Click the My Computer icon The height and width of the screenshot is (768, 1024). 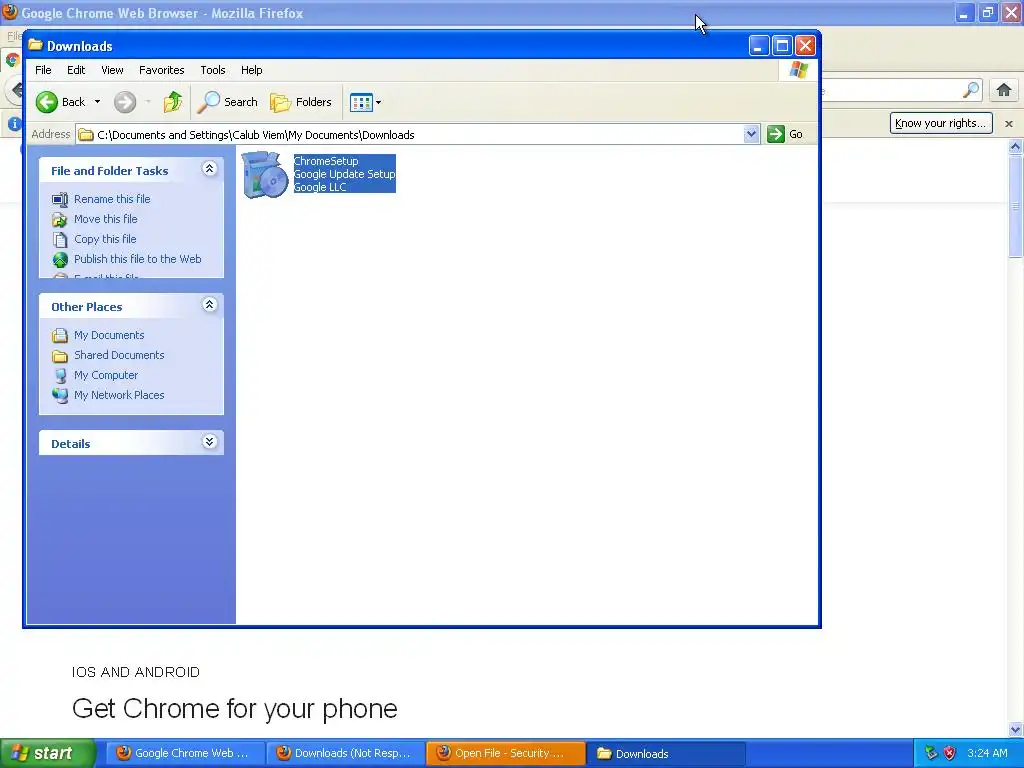[x=60, y=376]
